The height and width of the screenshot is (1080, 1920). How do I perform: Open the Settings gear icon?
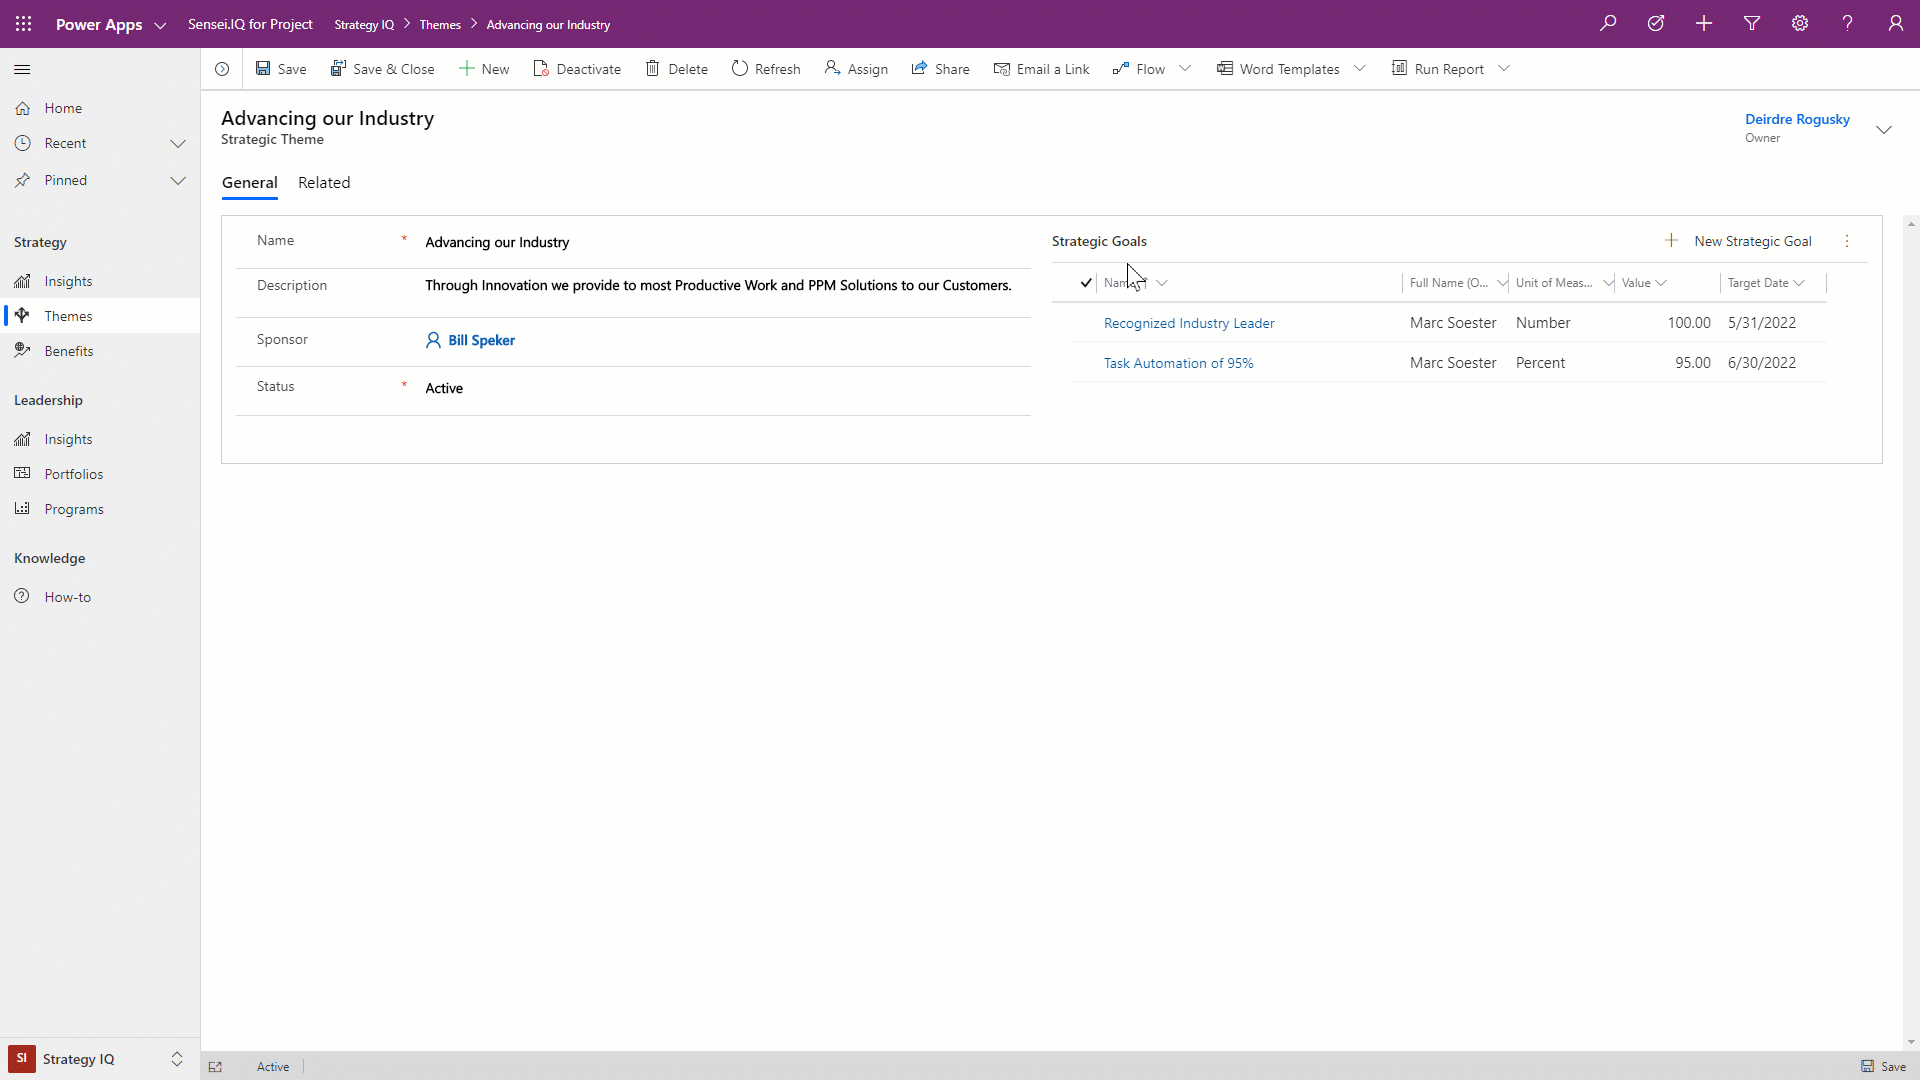tap(1800, 23)
